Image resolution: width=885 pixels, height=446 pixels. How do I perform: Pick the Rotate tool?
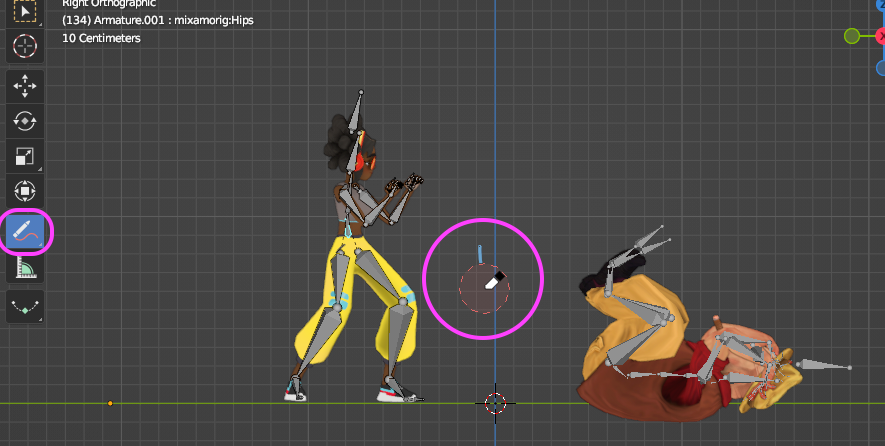(25, 121)
